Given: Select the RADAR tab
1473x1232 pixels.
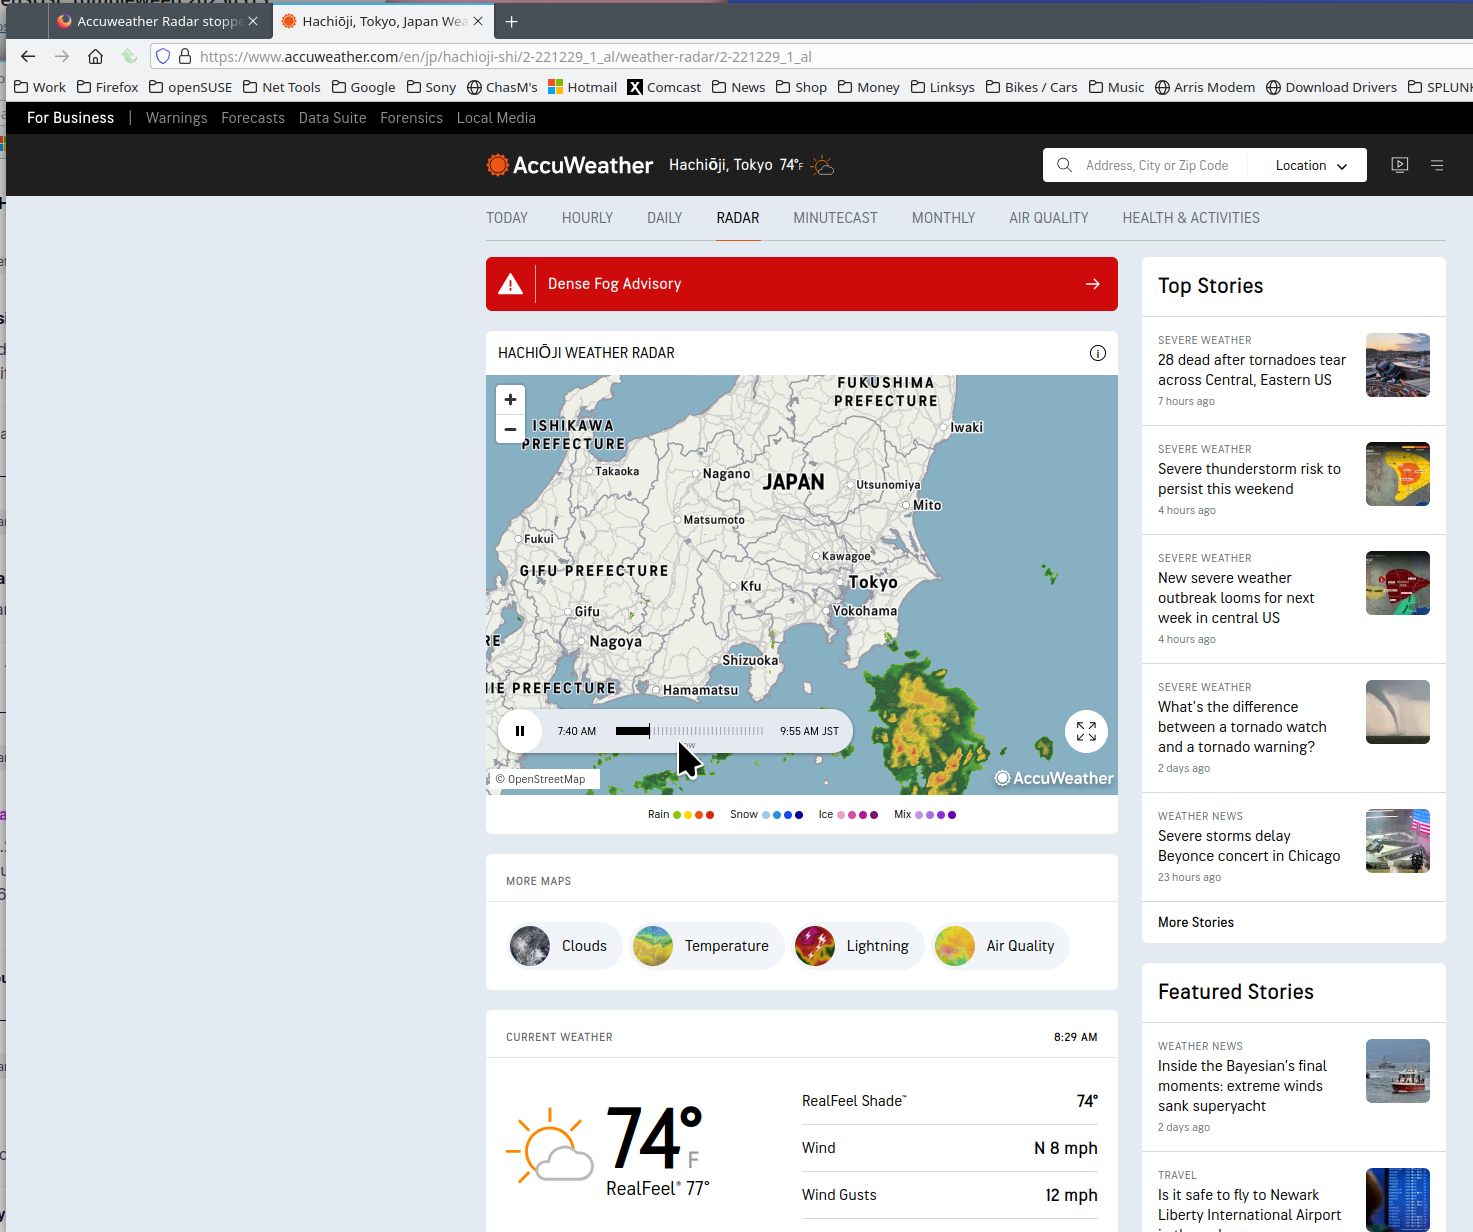Looking at the screenshot, I should 738,218.
